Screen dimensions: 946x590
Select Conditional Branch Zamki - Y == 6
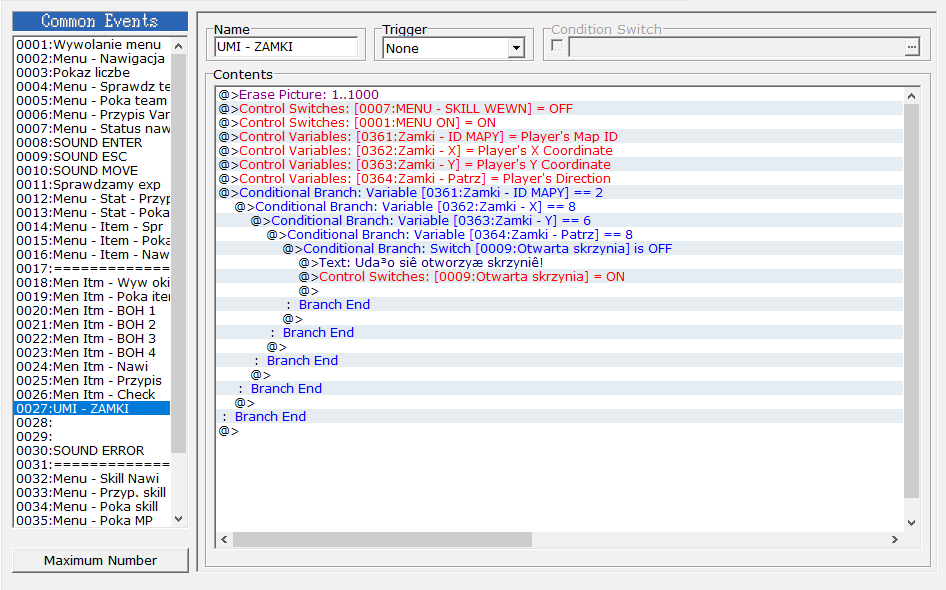[559, 221]
